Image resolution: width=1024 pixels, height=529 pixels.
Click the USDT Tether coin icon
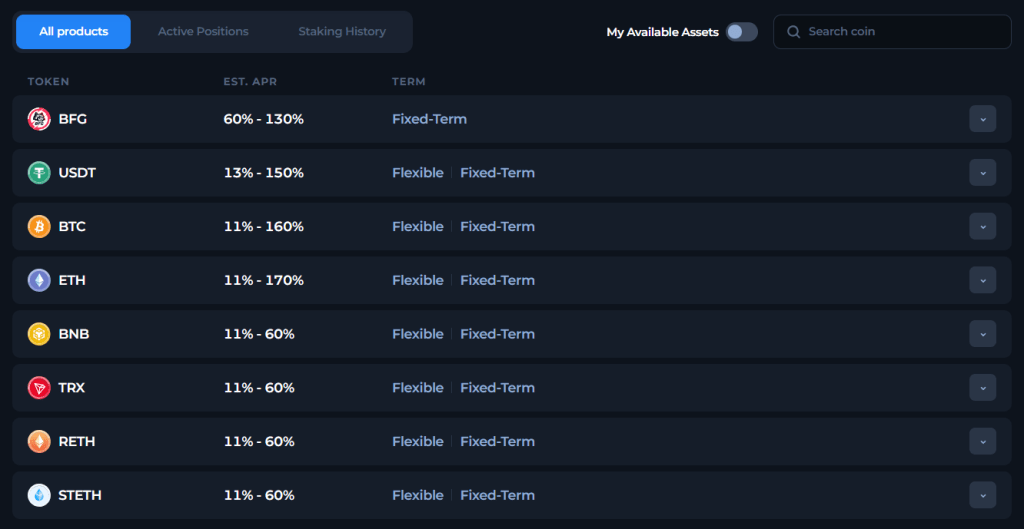[39, 173]
